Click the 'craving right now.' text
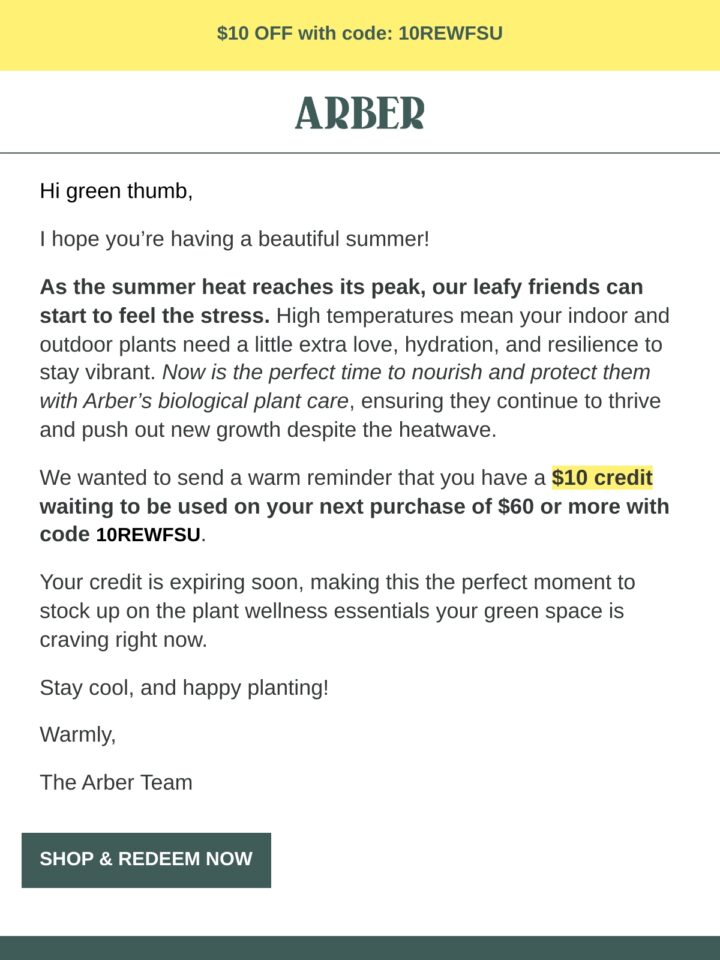The height and width of the screenshot is (960, 720). tap(124, 640)
